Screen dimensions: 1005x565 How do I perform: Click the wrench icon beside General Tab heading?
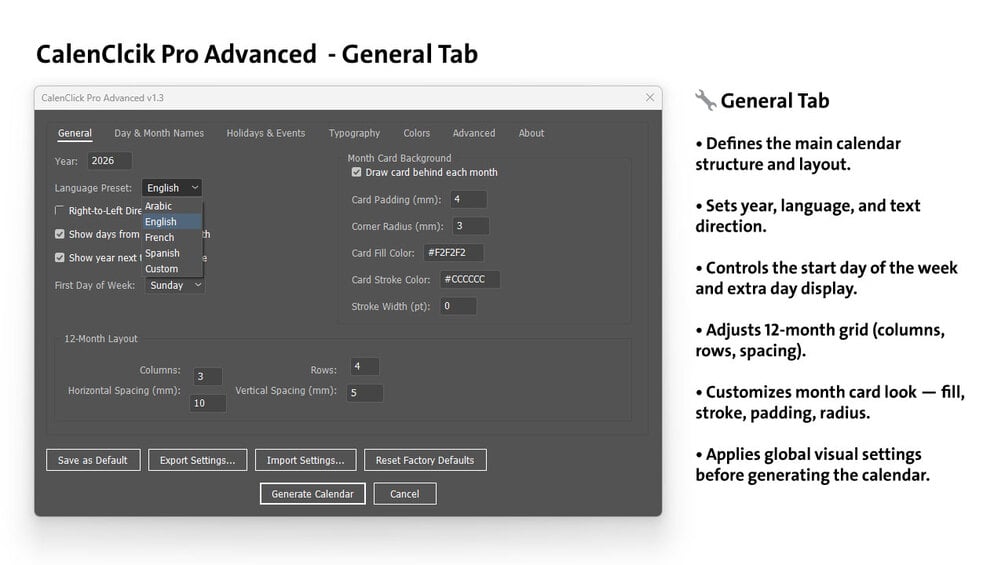tap(706, 101)
